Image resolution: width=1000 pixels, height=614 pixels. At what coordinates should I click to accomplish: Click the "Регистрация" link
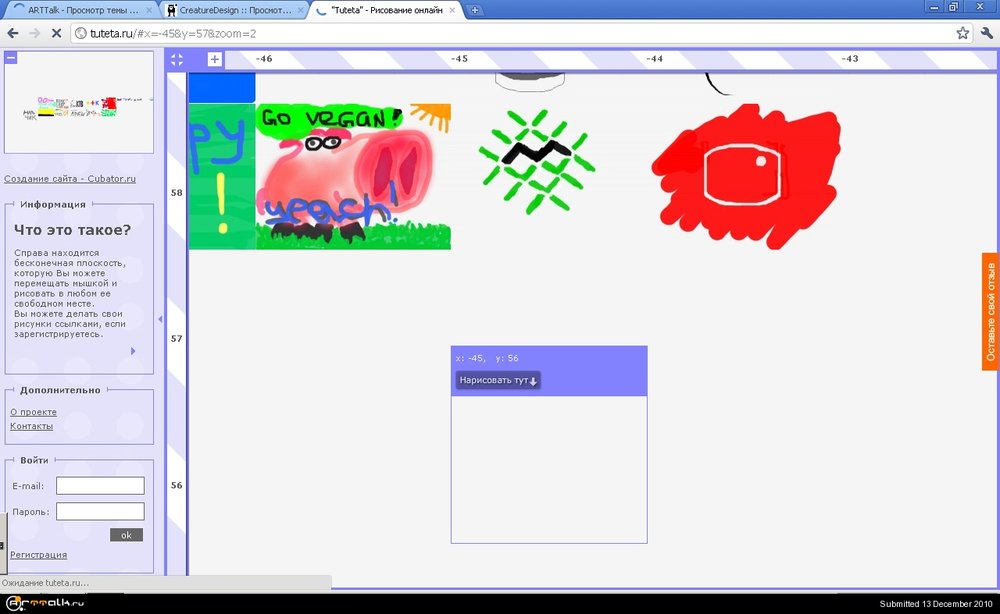pyautogui.click(x=38, y=555)
